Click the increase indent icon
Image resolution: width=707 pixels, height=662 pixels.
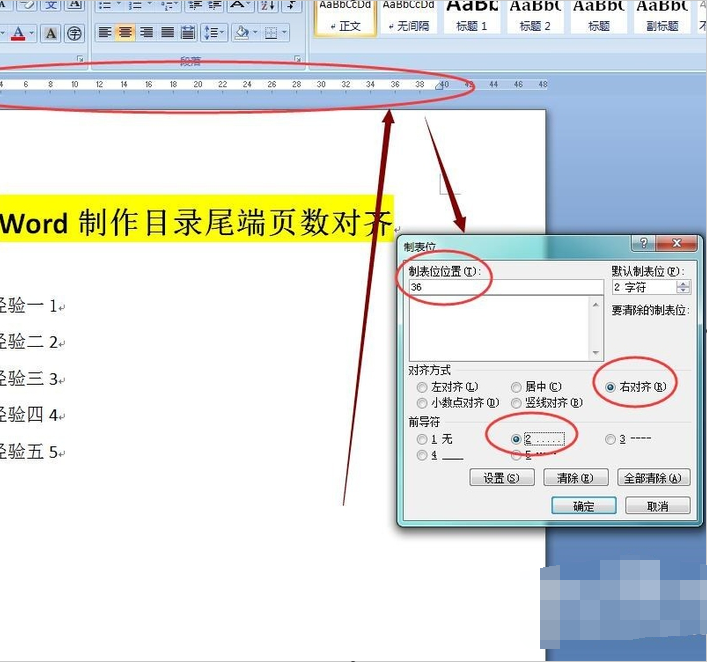point(215,5)
